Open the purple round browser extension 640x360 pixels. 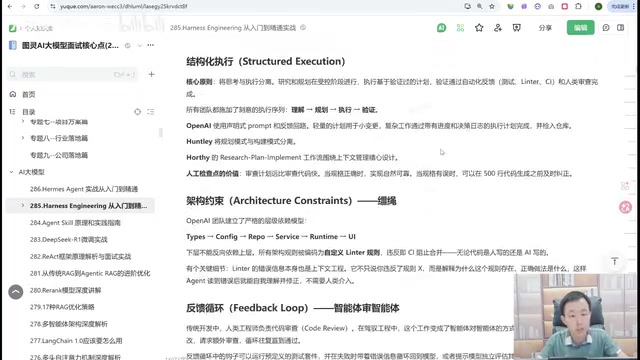tap(524, 6)
